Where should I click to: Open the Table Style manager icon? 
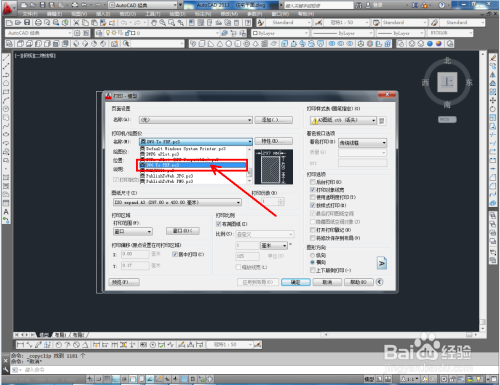[376, 23]
